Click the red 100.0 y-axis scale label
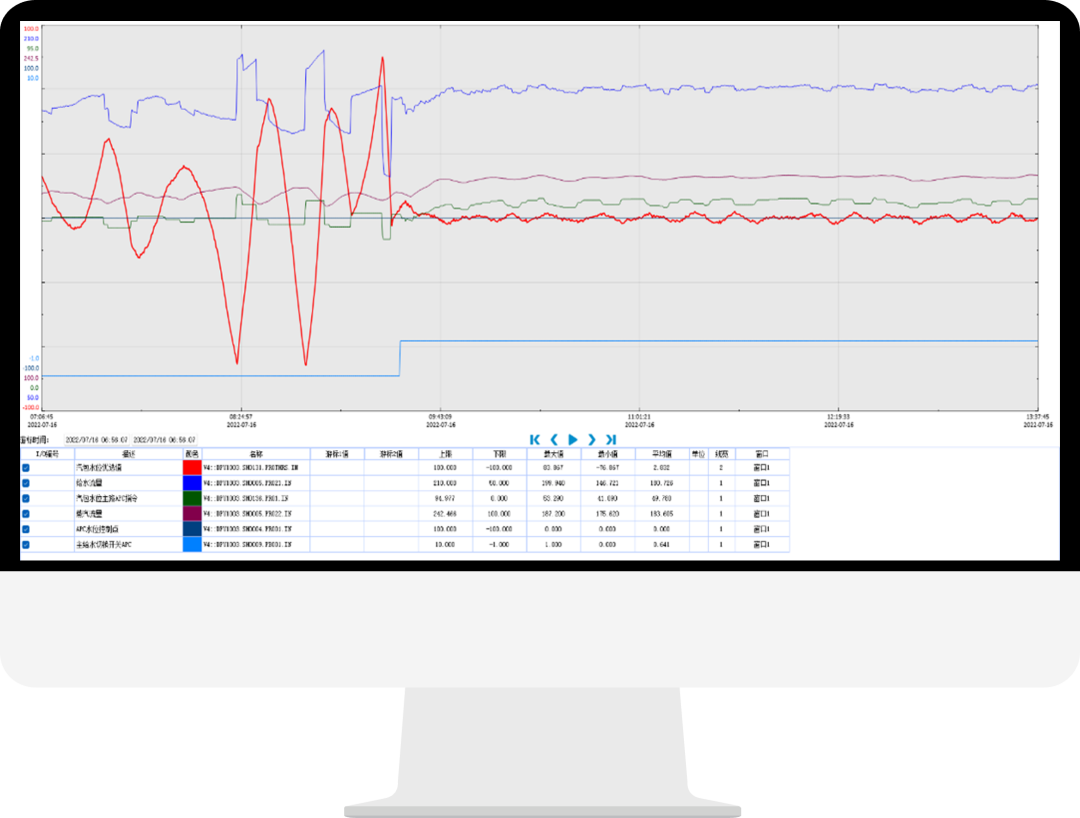 [31, 29]
